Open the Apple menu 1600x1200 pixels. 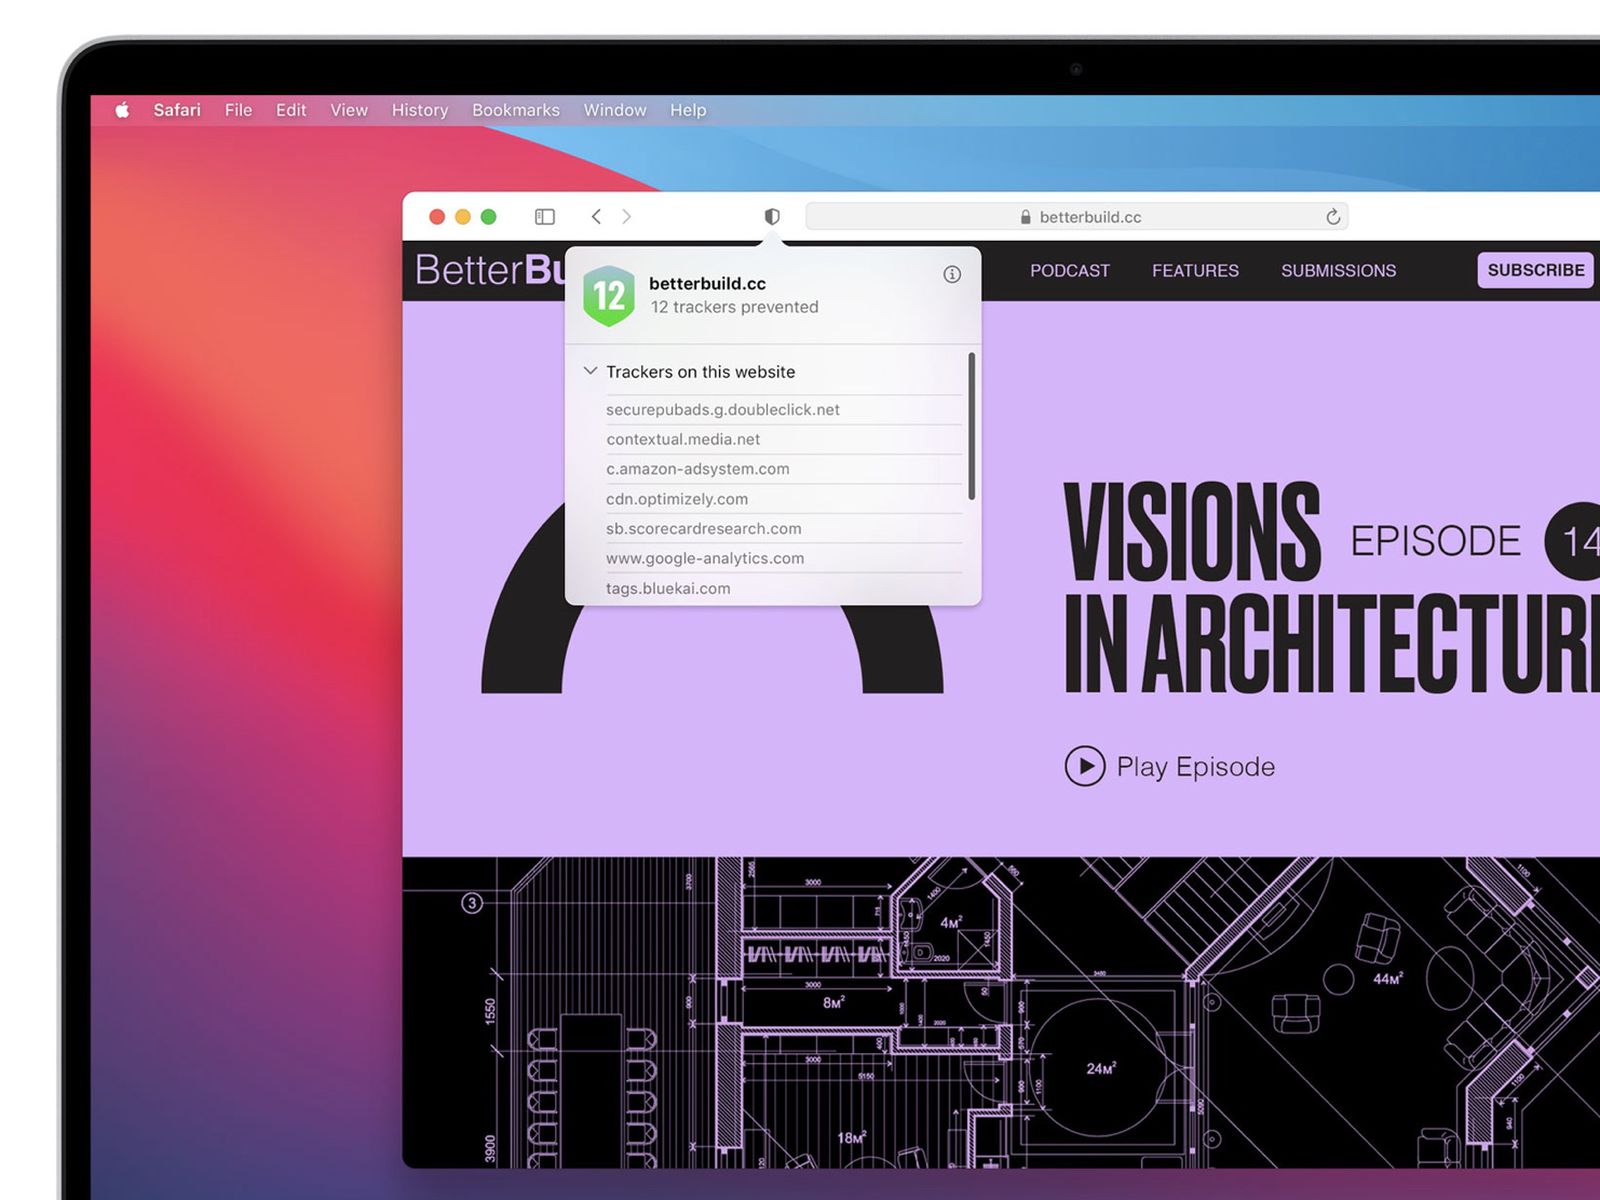coord(122,110)
